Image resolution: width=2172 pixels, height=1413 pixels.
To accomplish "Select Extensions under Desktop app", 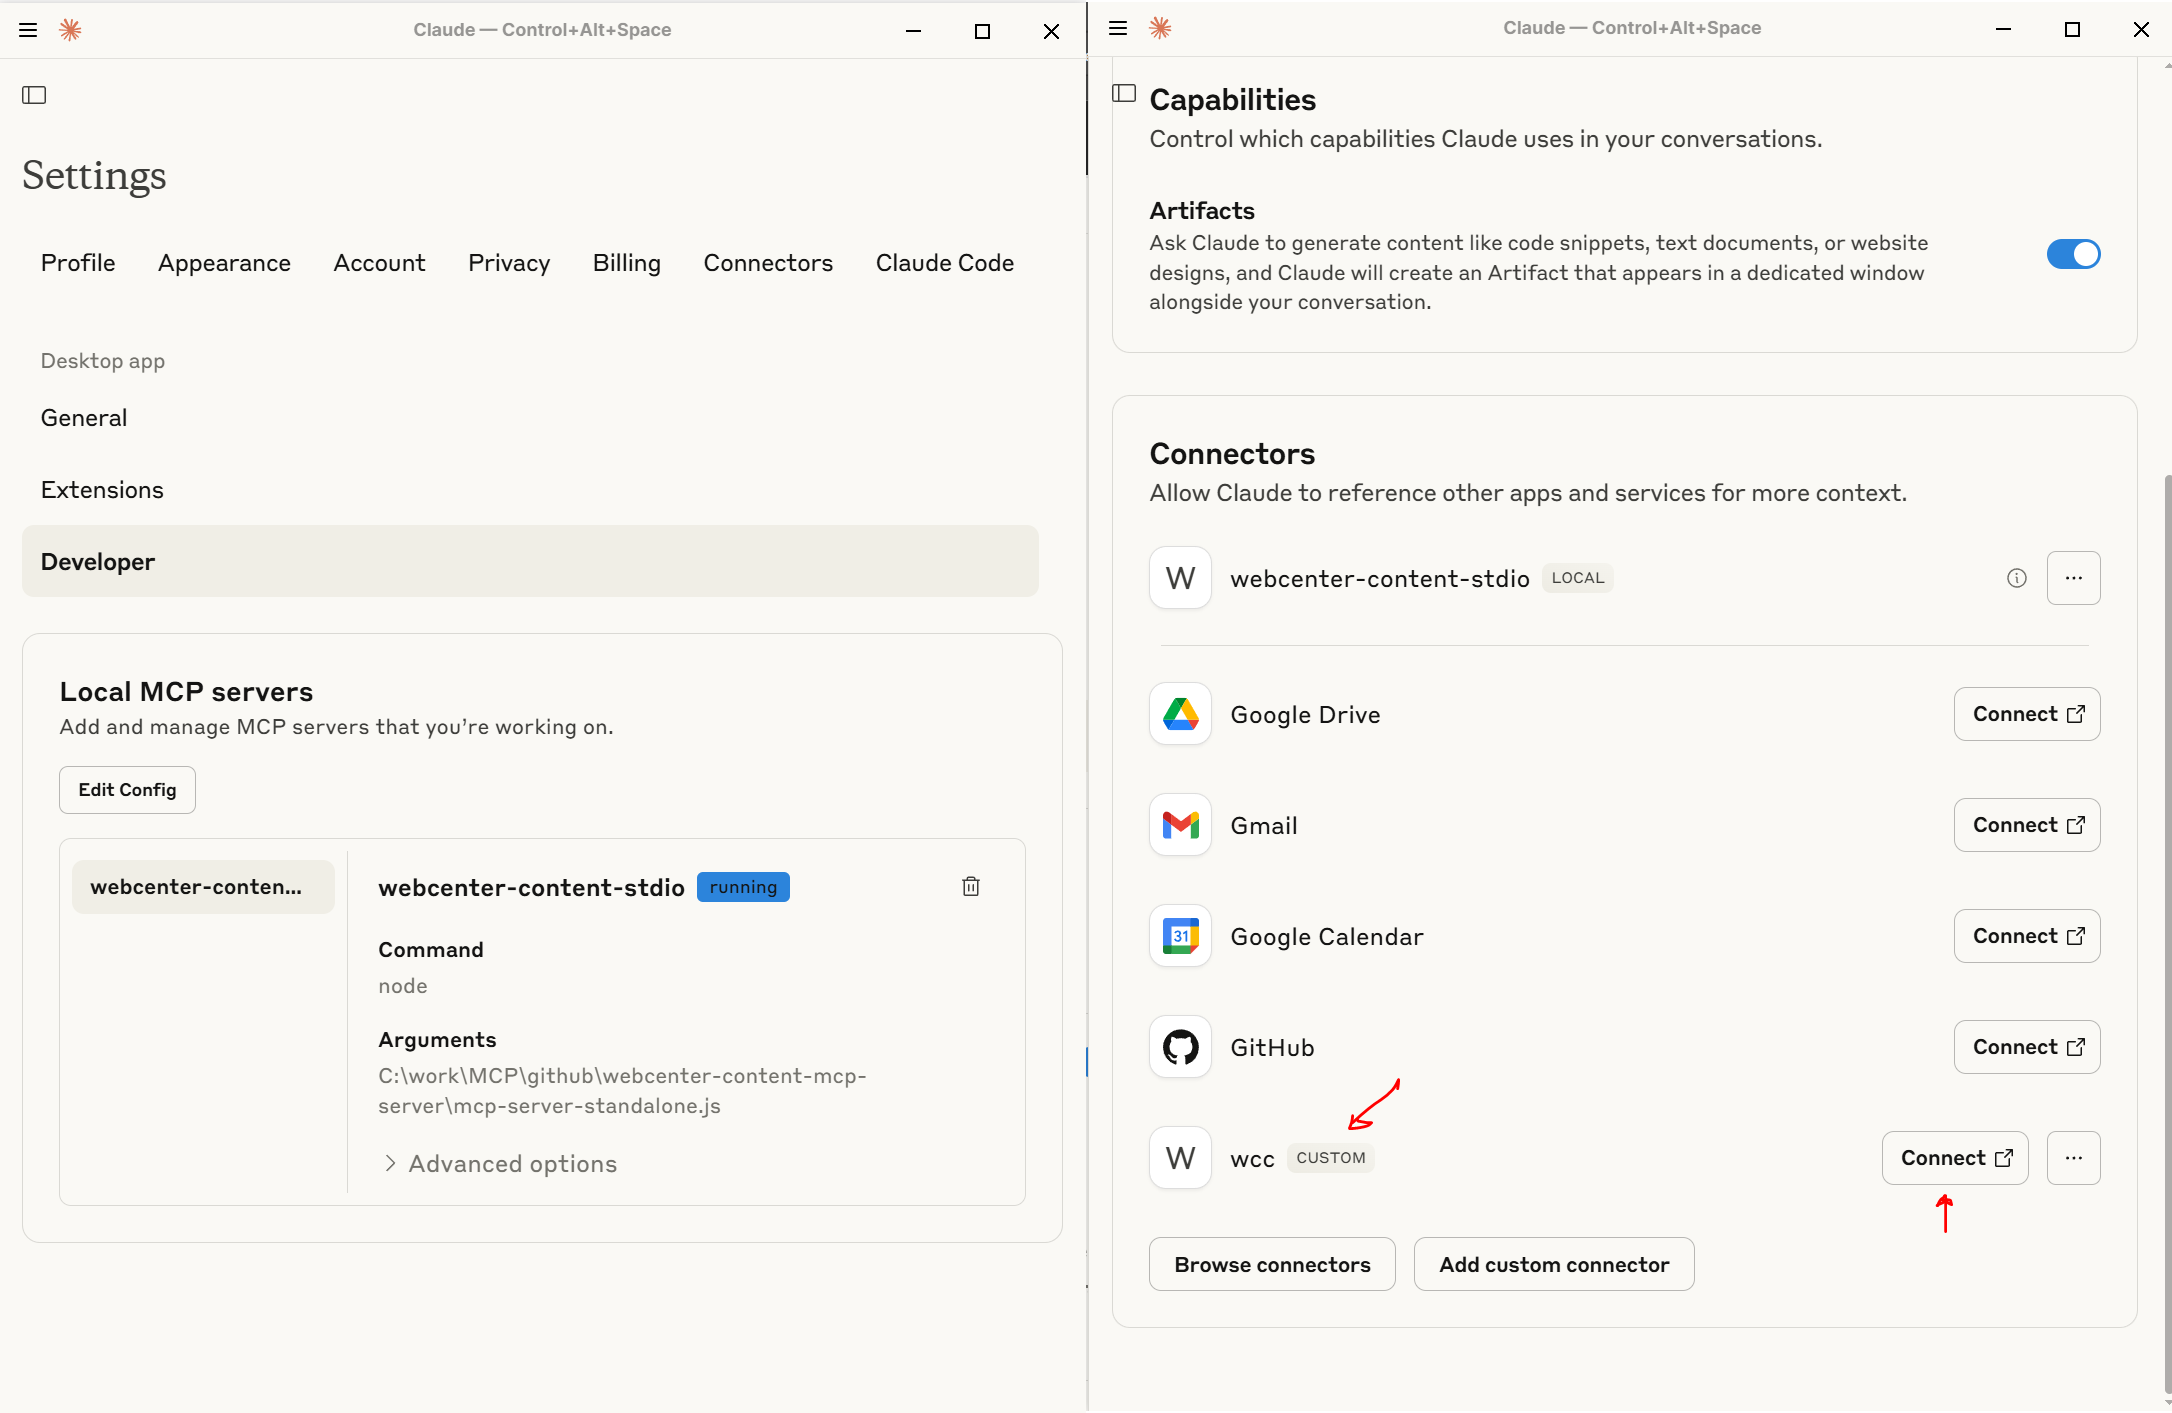I will coord(530,490).
